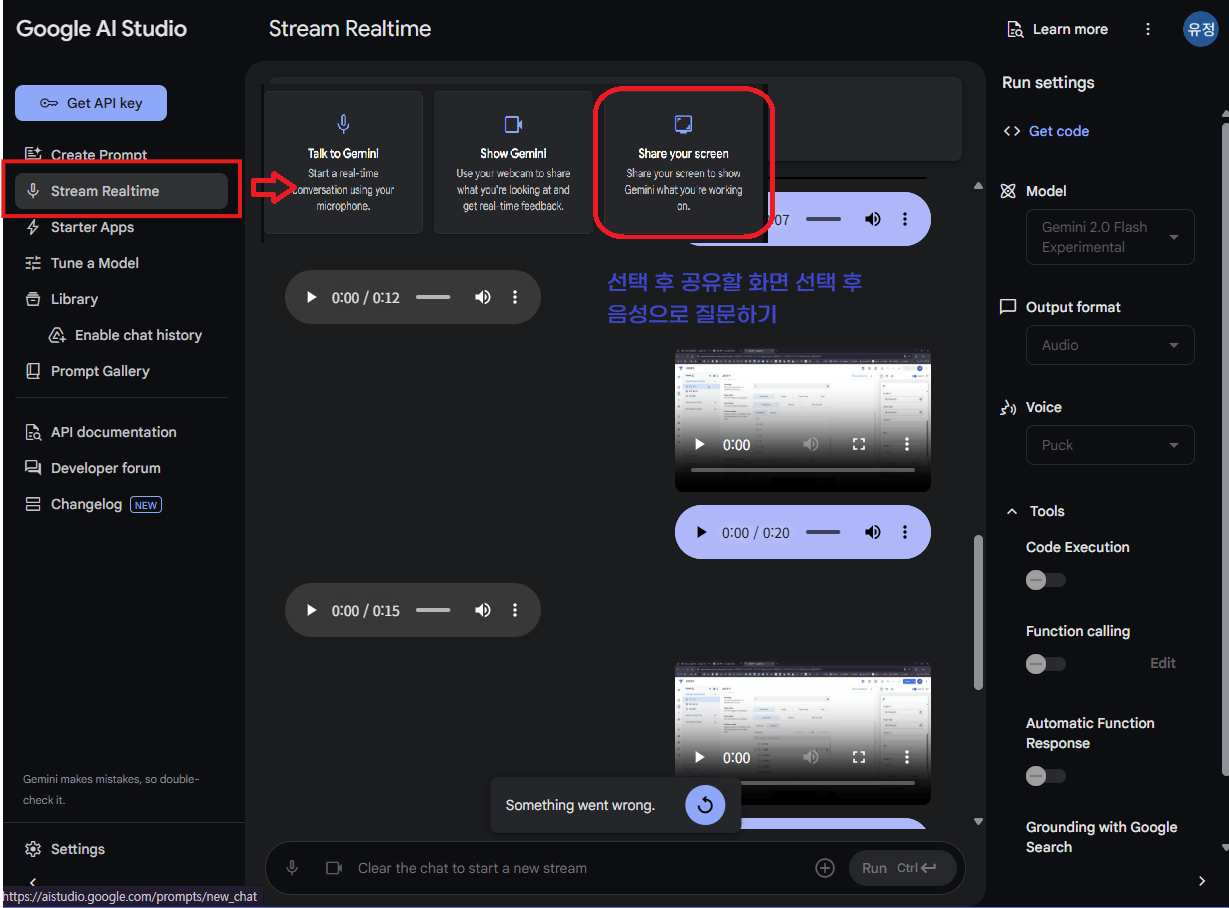The width and height of the screenshot is (1229, 908).
Task: Click the microphone icon in Talk to Gemini card
Action: point(343,123)
